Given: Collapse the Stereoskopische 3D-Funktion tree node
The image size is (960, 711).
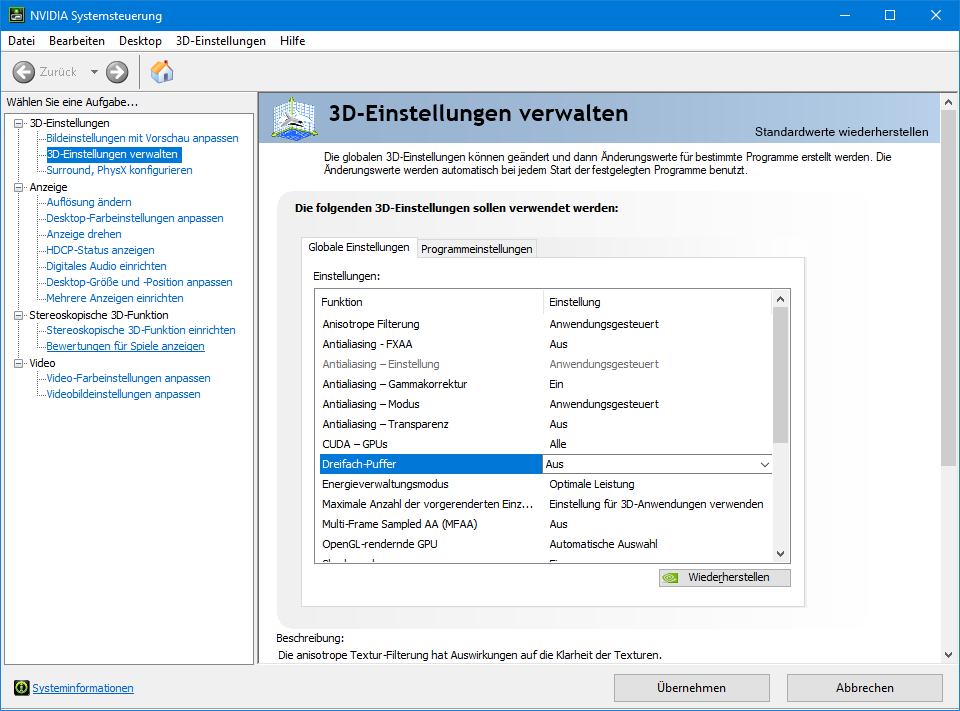Looking at the screenshot, I should click(18, 315).
